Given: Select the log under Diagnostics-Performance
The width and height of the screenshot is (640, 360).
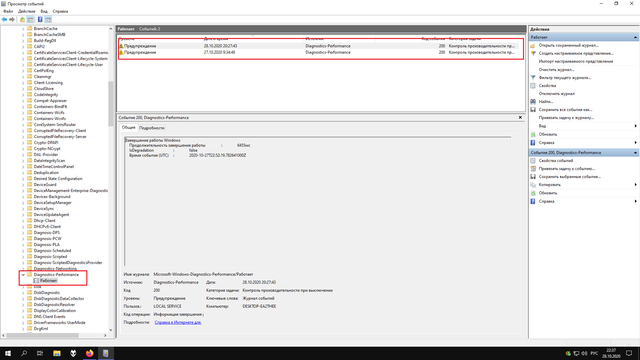Looking at the screenshot, I should 48,281.
